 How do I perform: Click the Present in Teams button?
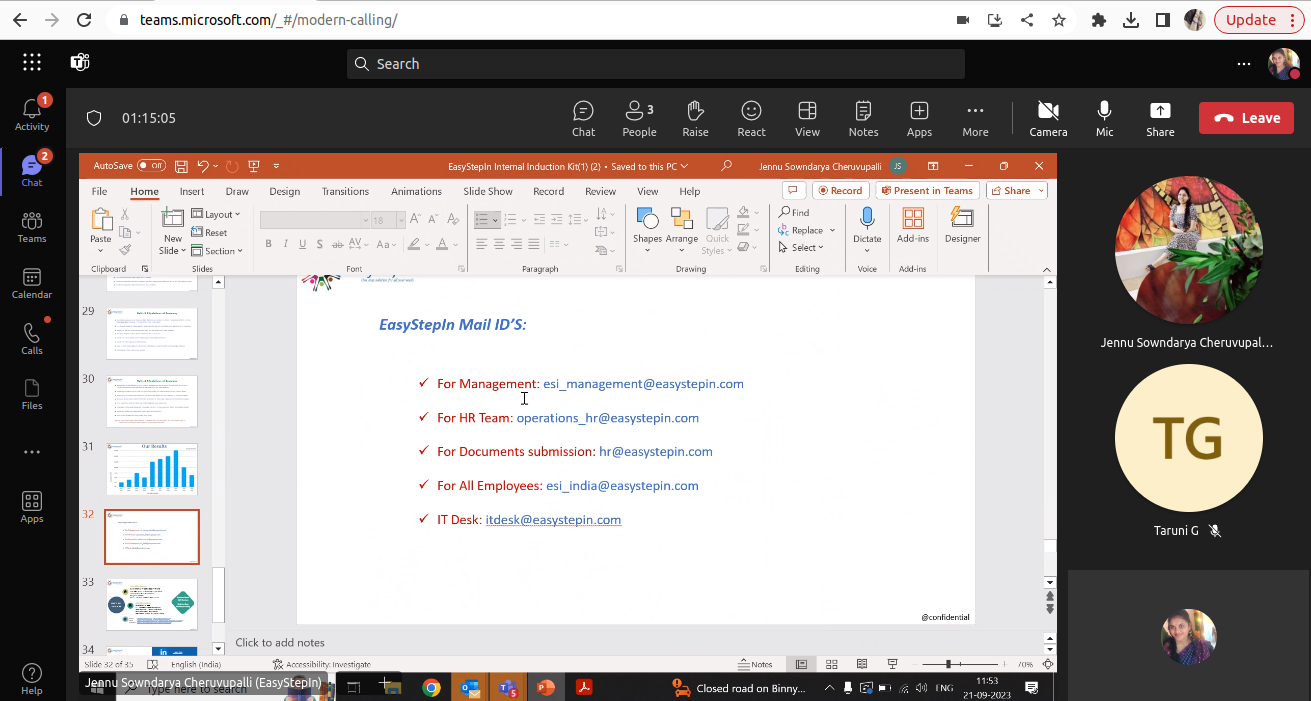tap(926, 191)
